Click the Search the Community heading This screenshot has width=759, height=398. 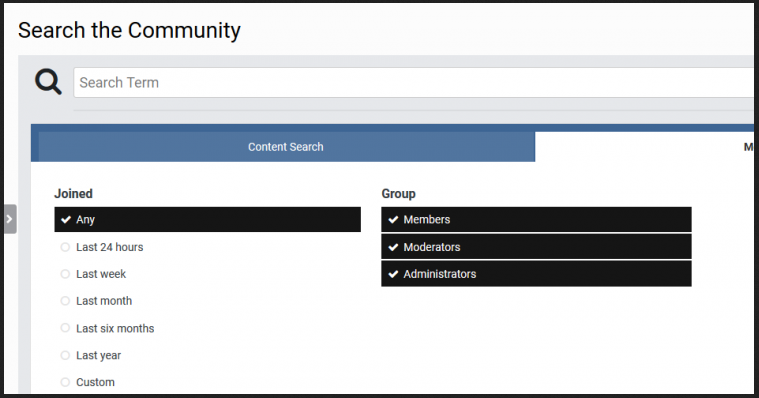(x=129, y=31)
